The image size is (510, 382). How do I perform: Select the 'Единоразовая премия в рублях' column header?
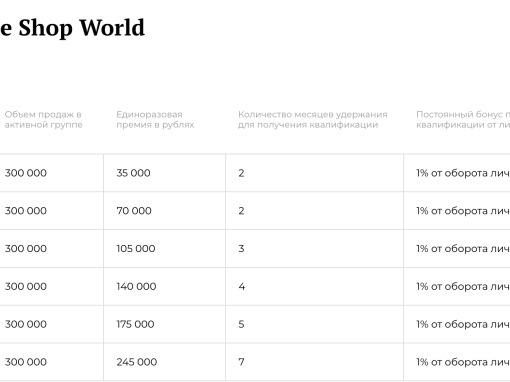pos(155,119)
